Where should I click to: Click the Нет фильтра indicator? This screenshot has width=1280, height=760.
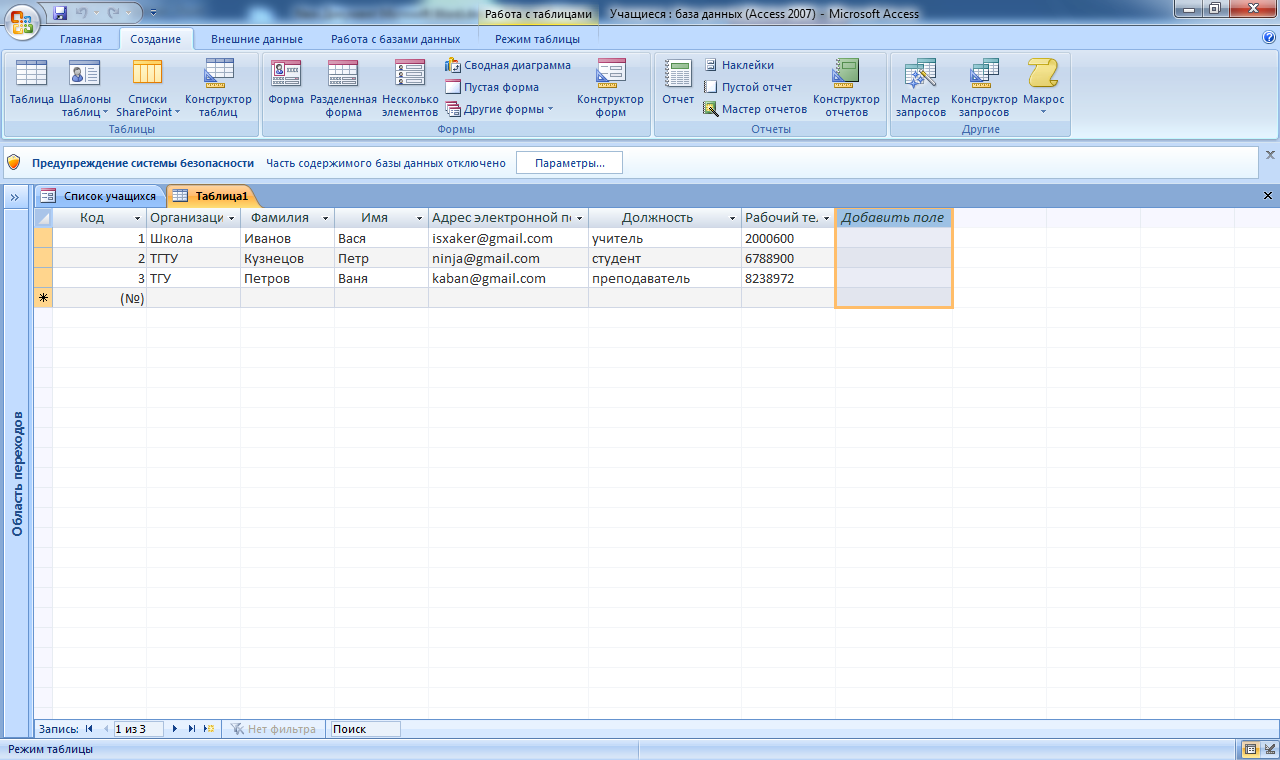273,729
